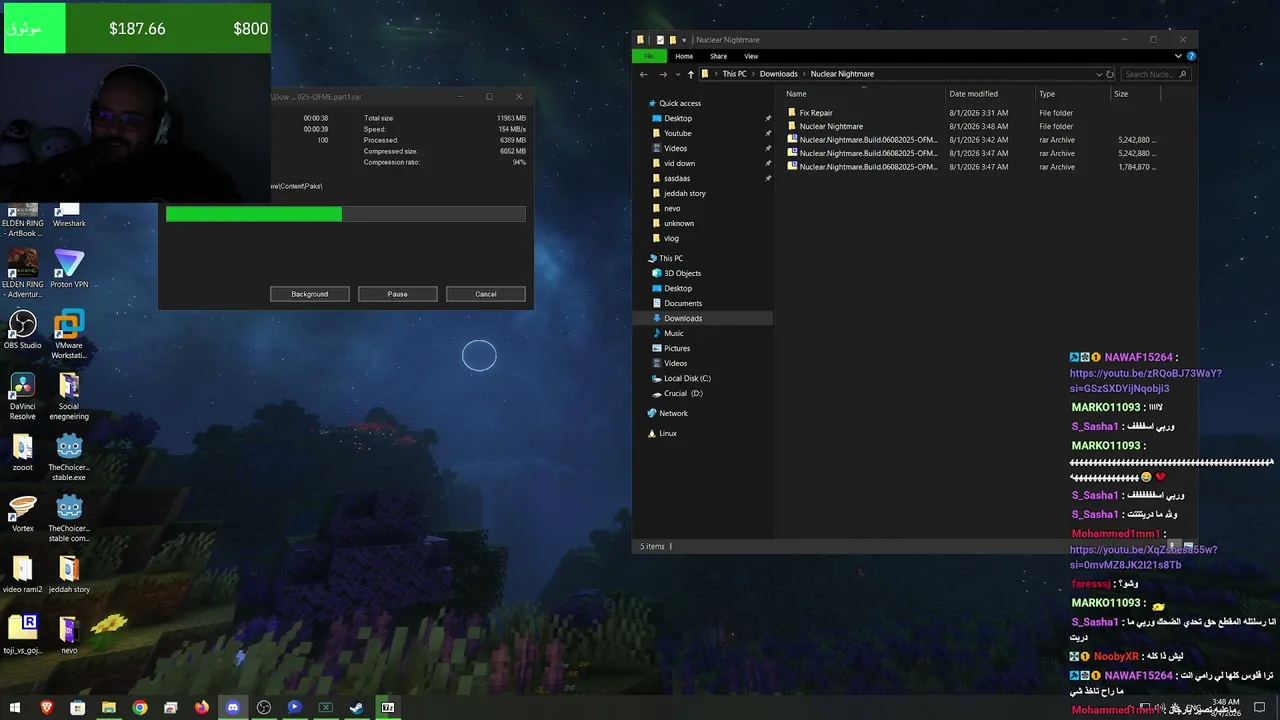Refresh the Nuclear Nightmare folder view

1110,74
